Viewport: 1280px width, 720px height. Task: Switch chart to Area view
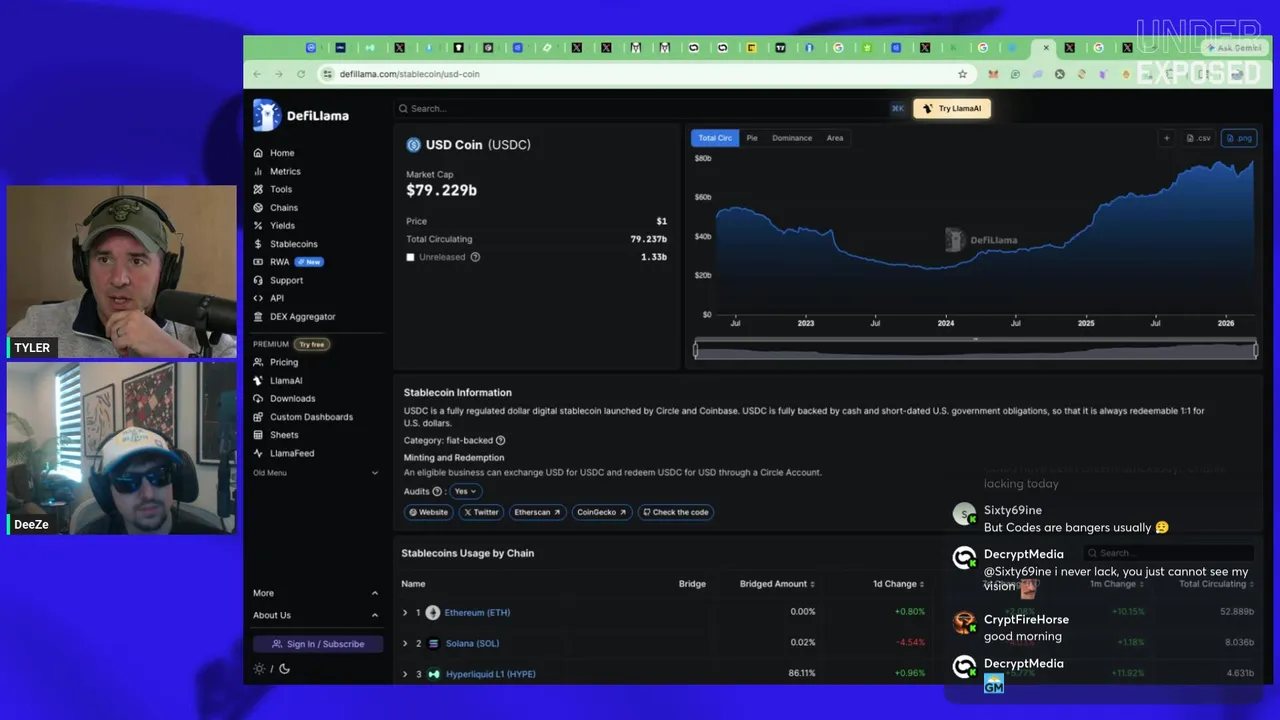coord(835,138)
